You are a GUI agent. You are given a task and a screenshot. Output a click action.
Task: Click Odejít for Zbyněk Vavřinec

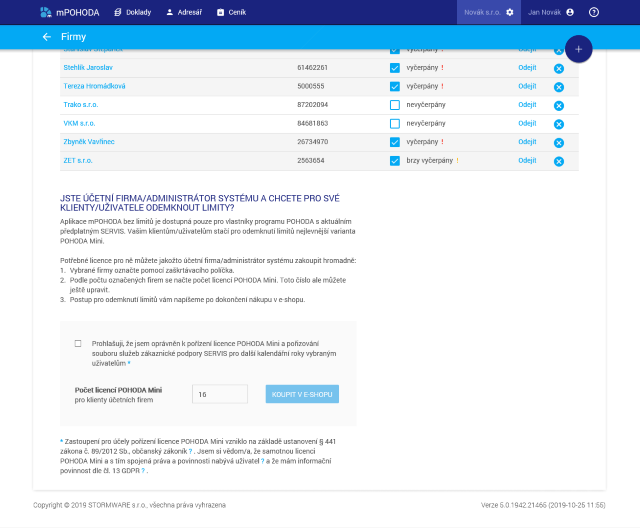[x=527, y=142]
